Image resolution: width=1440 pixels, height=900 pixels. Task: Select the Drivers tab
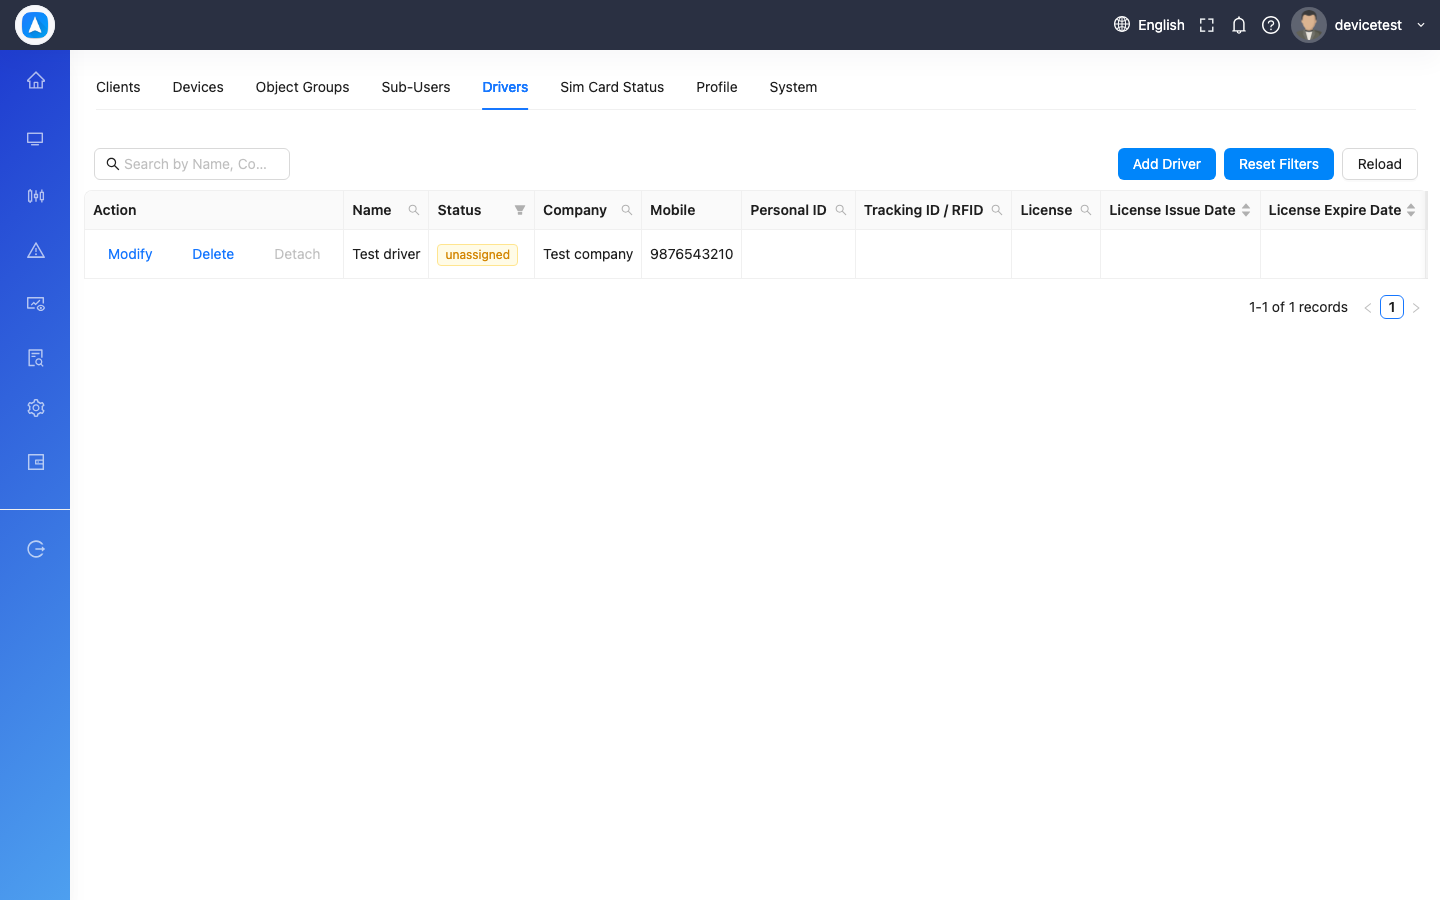[505, 87]
